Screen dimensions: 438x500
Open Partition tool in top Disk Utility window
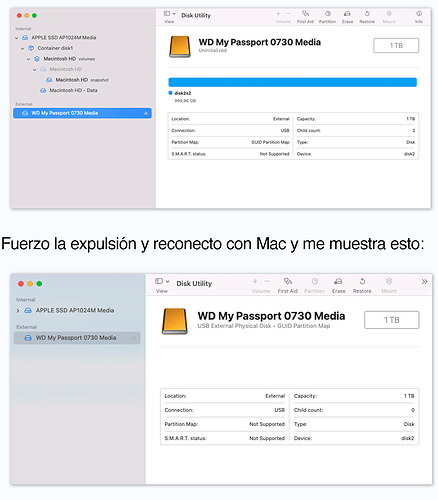click(x=328, y=14)
